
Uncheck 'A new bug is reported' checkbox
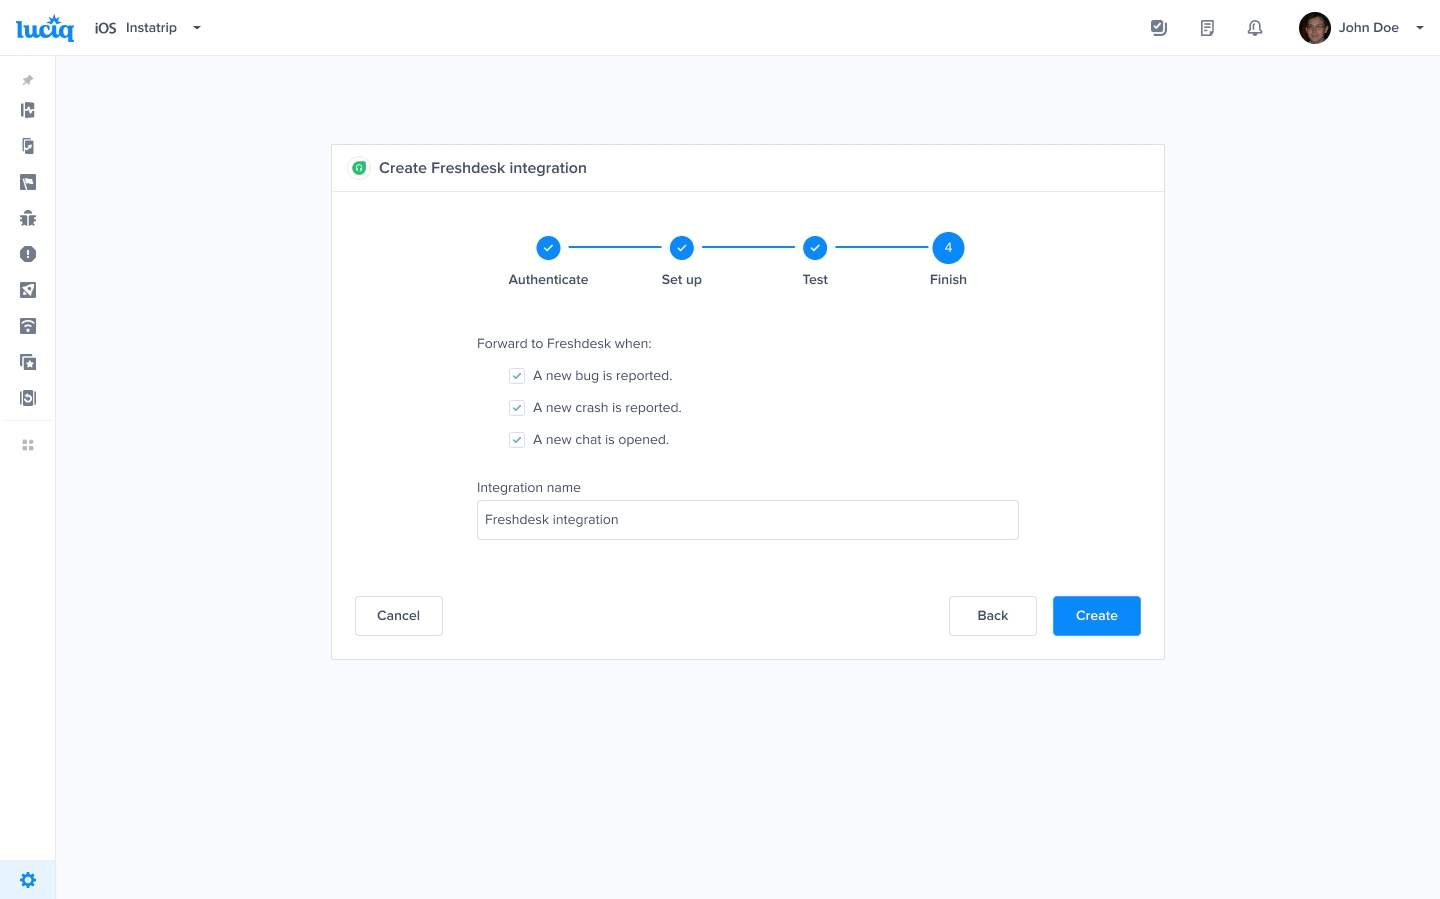pos(517,376)
